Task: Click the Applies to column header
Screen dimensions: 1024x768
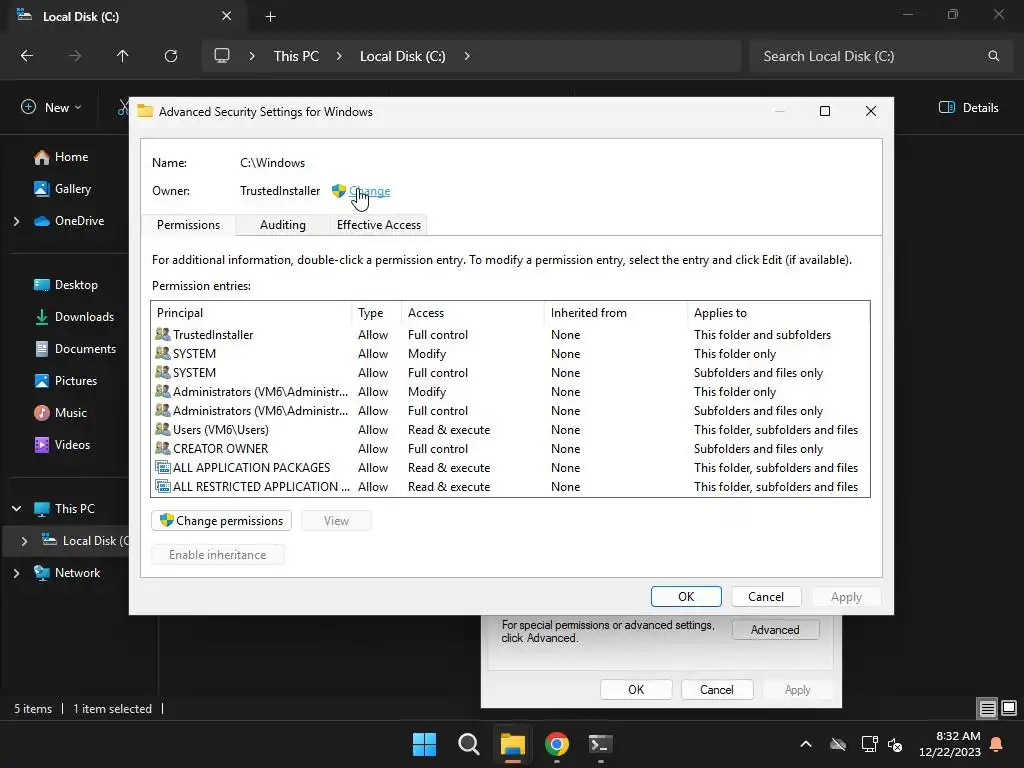Action: tap(778, 313)
